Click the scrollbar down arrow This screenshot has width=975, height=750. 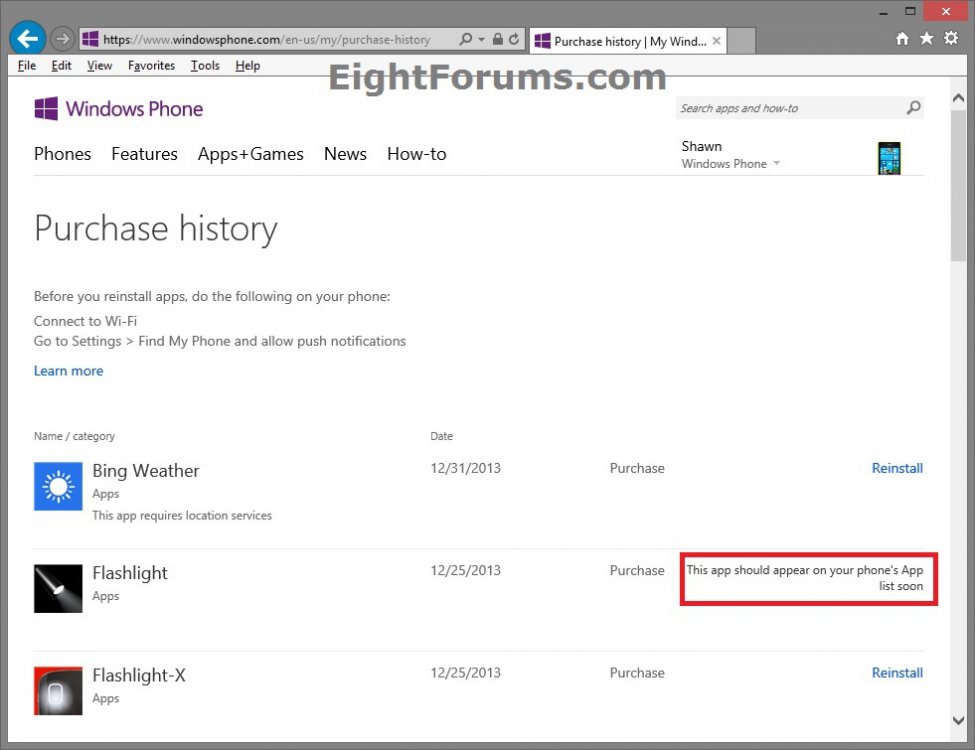pos(958,720)
